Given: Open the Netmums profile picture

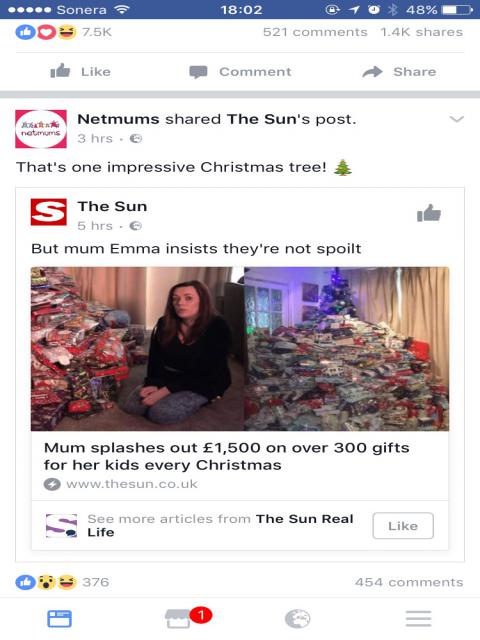Looking at the screenshot, I should click(x=41, y=129).
